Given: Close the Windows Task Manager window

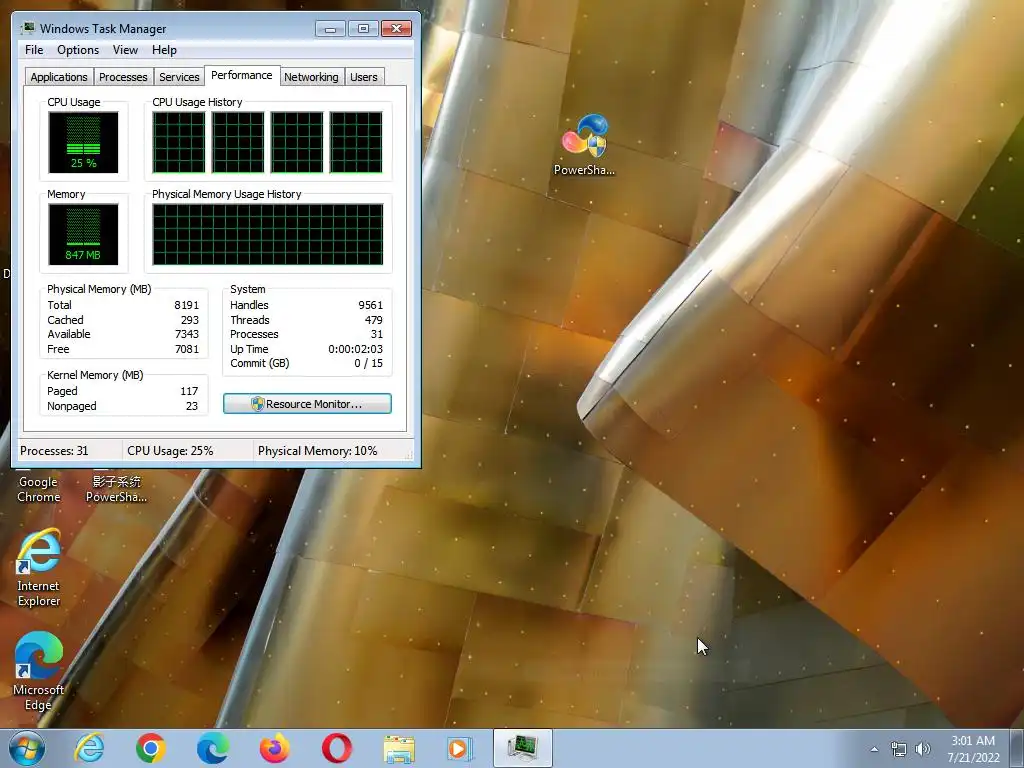Looking at the screenshot, I should point(396,29).
